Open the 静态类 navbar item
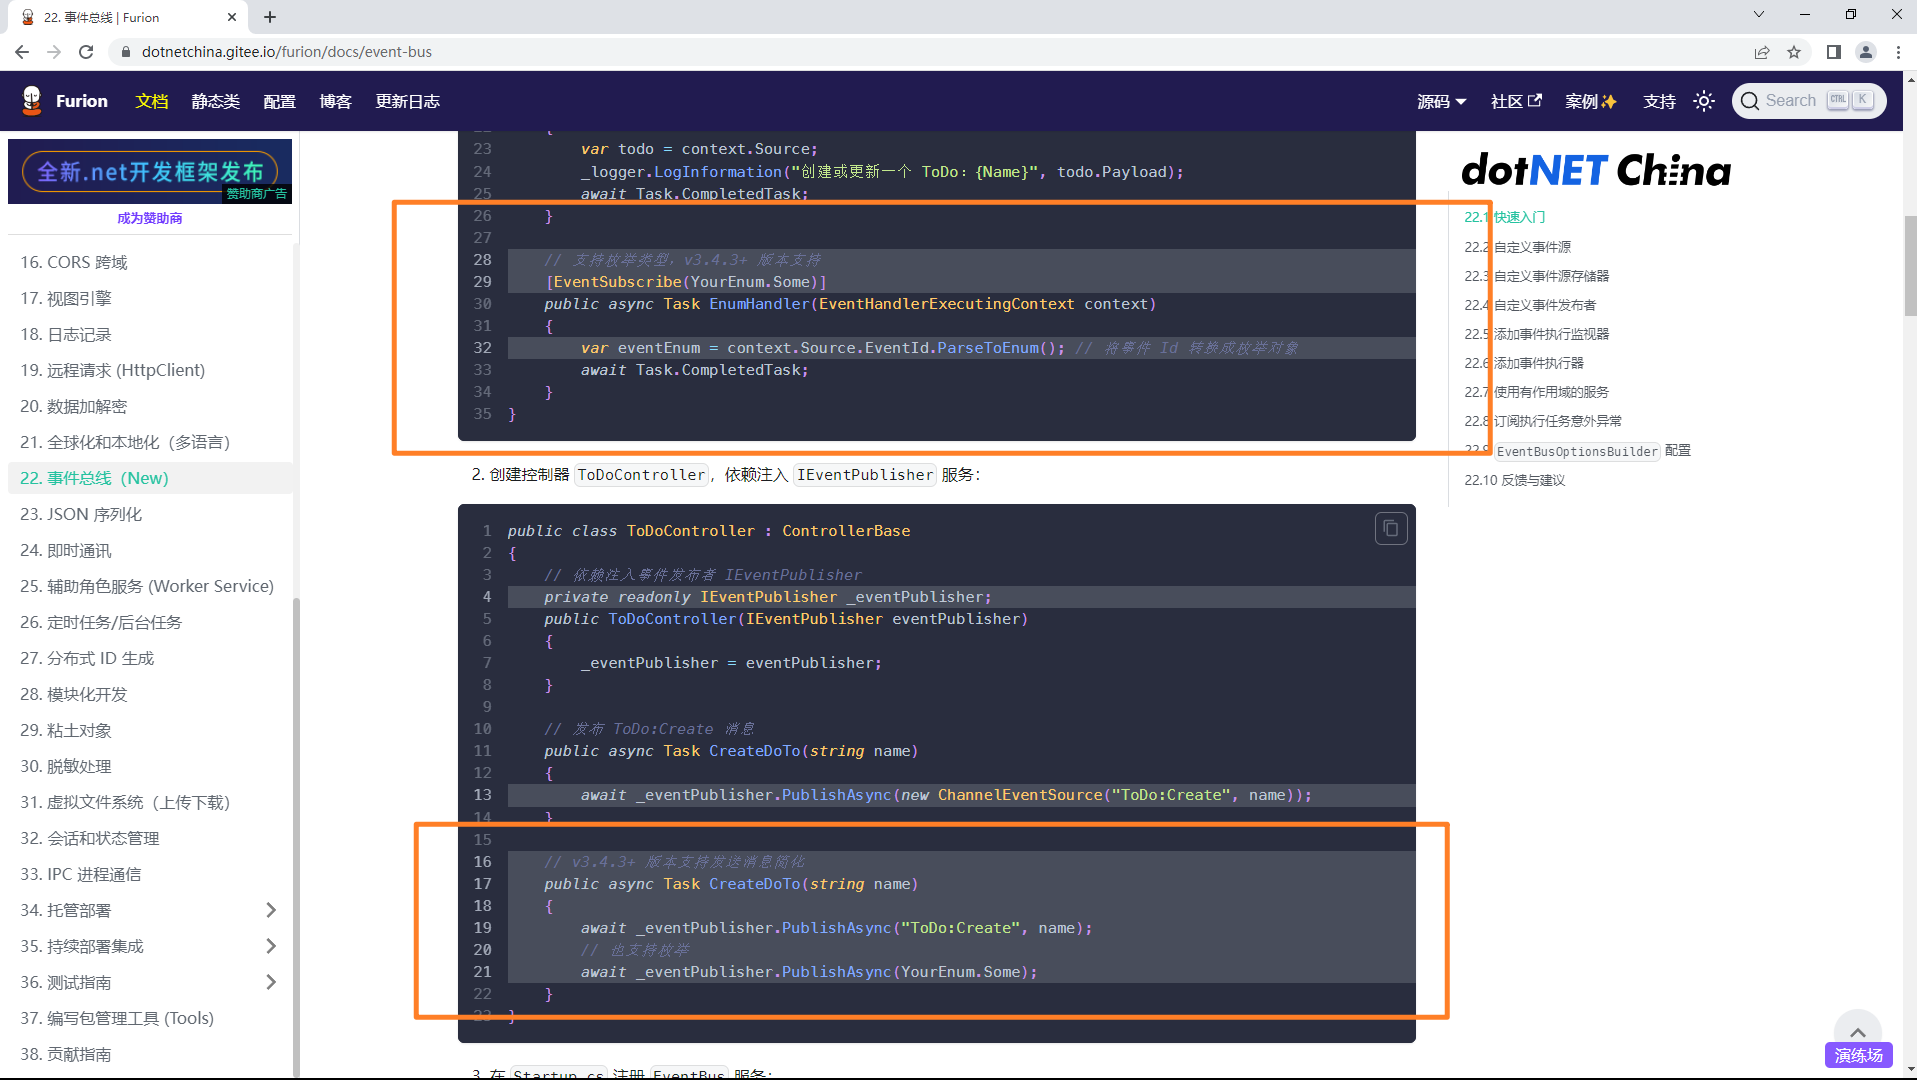 215,101
